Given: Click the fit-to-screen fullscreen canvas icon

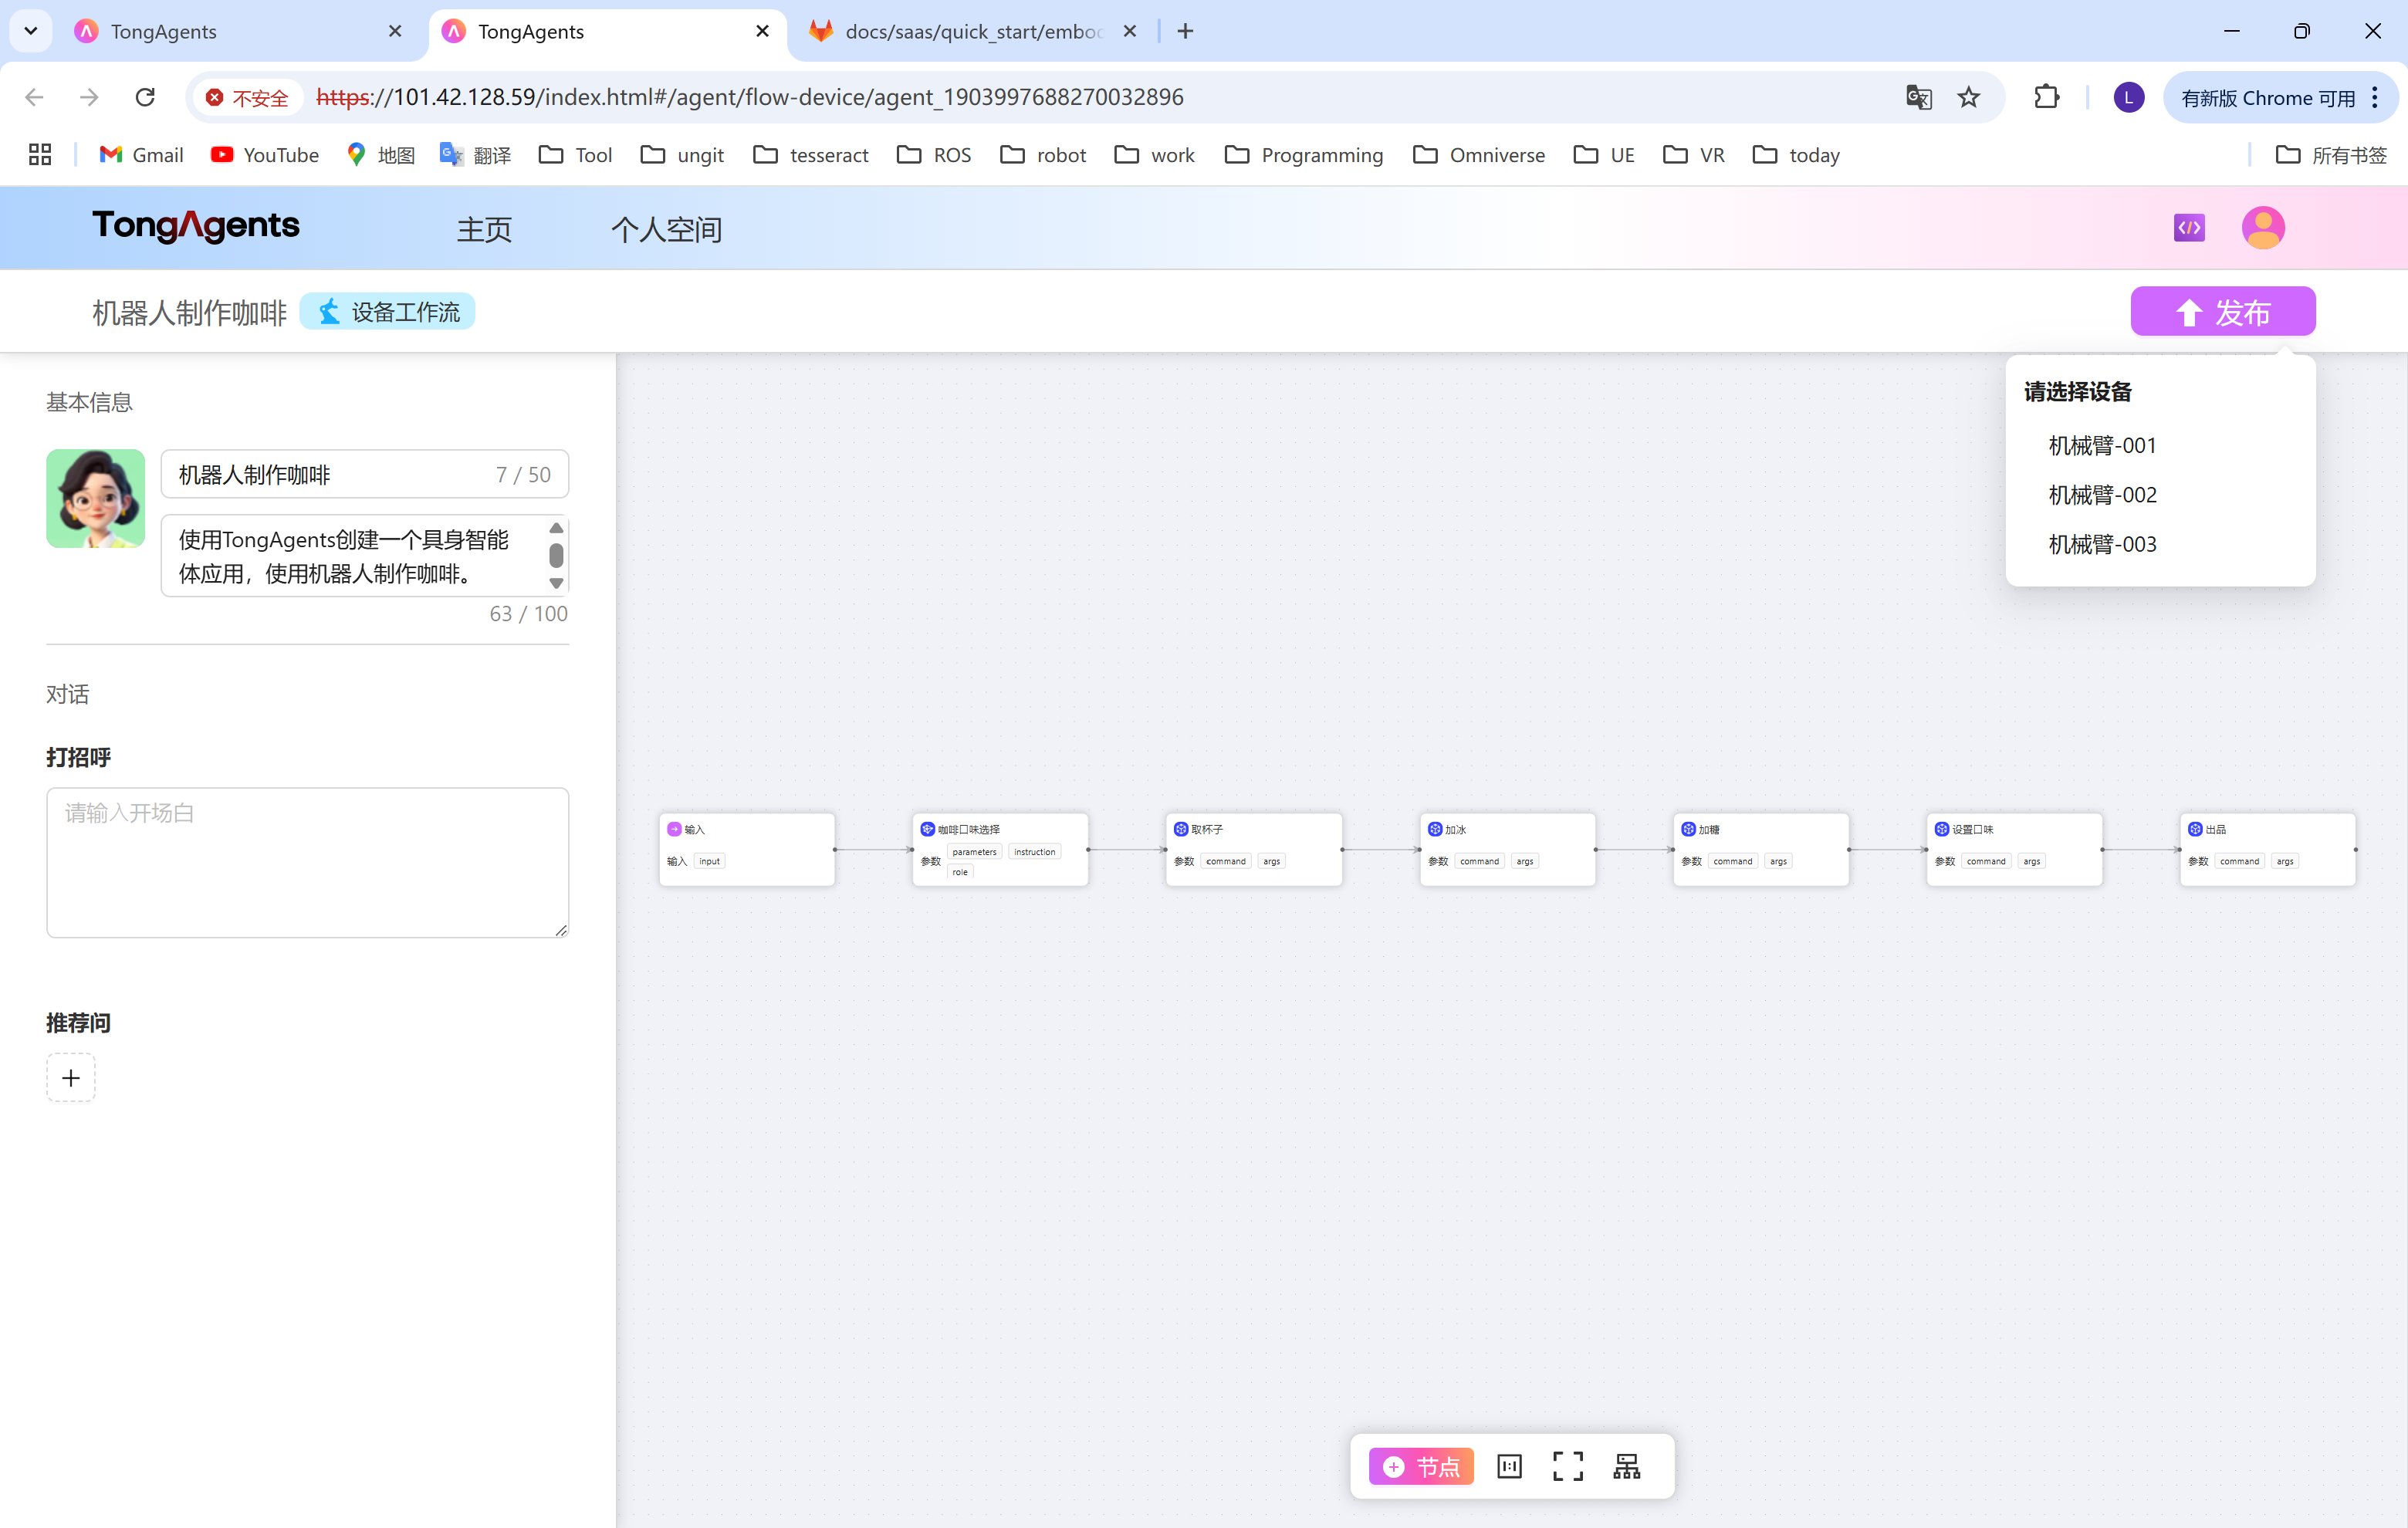Looking at the screenshot, I should point(1567,1466).
